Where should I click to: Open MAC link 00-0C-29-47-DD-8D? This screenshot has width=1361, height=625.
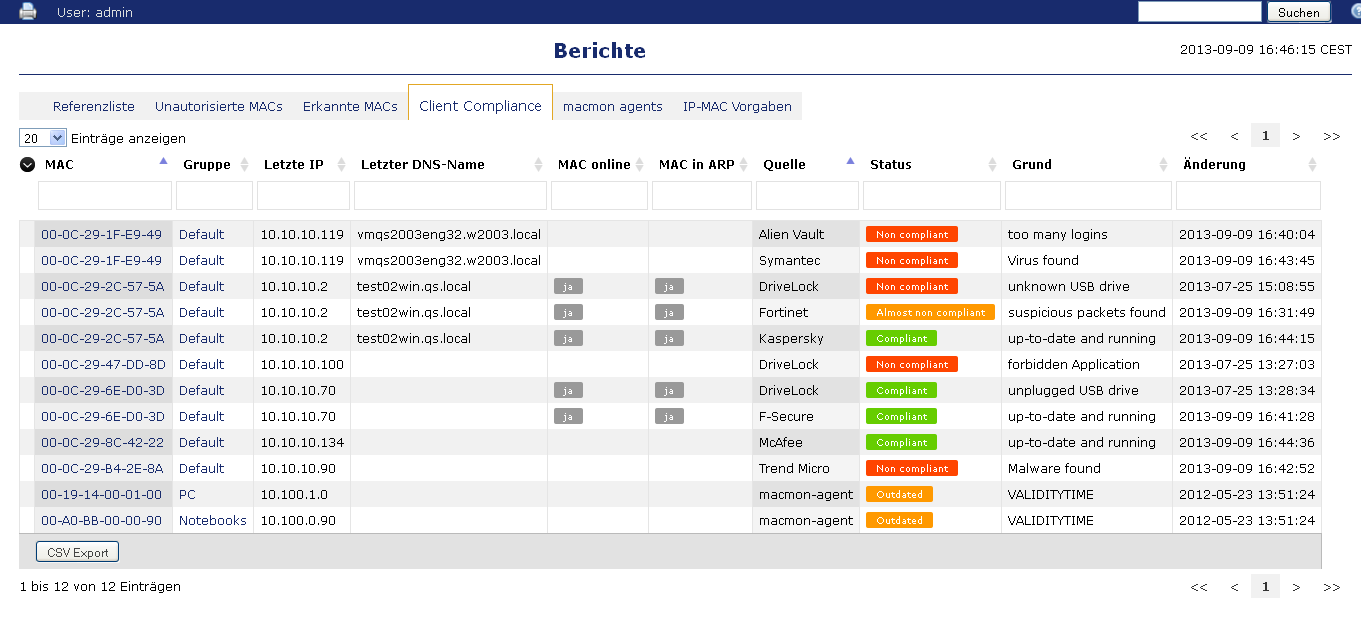(103, 365)
